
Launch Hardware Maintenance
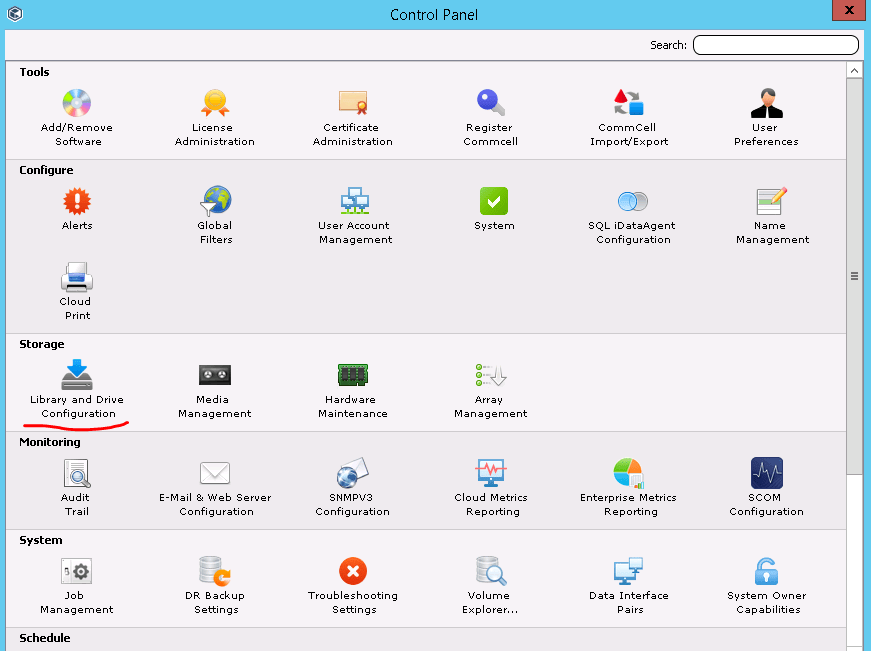(352, 388)
